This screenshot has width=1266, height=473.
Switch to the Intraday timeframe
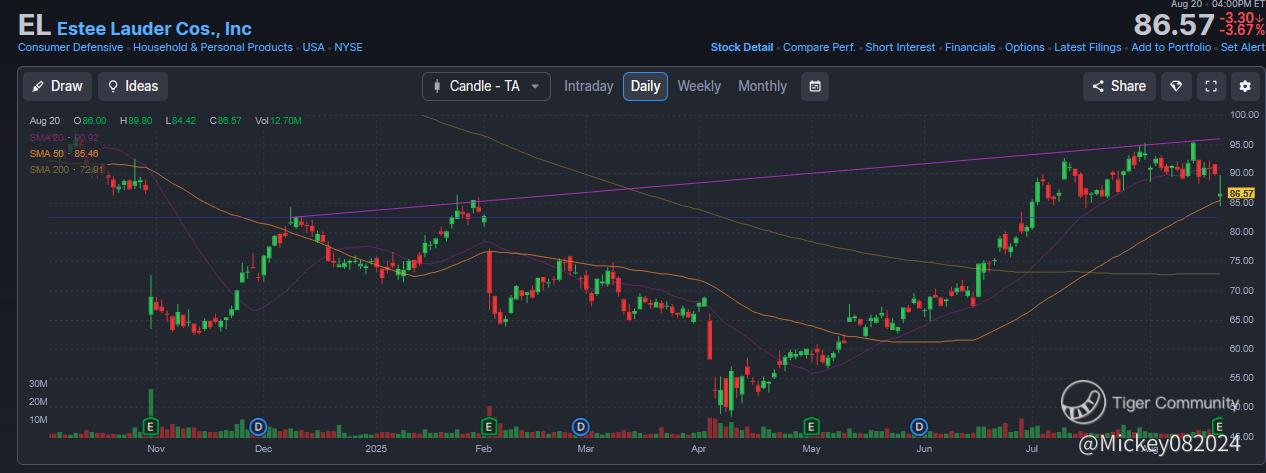588,86
